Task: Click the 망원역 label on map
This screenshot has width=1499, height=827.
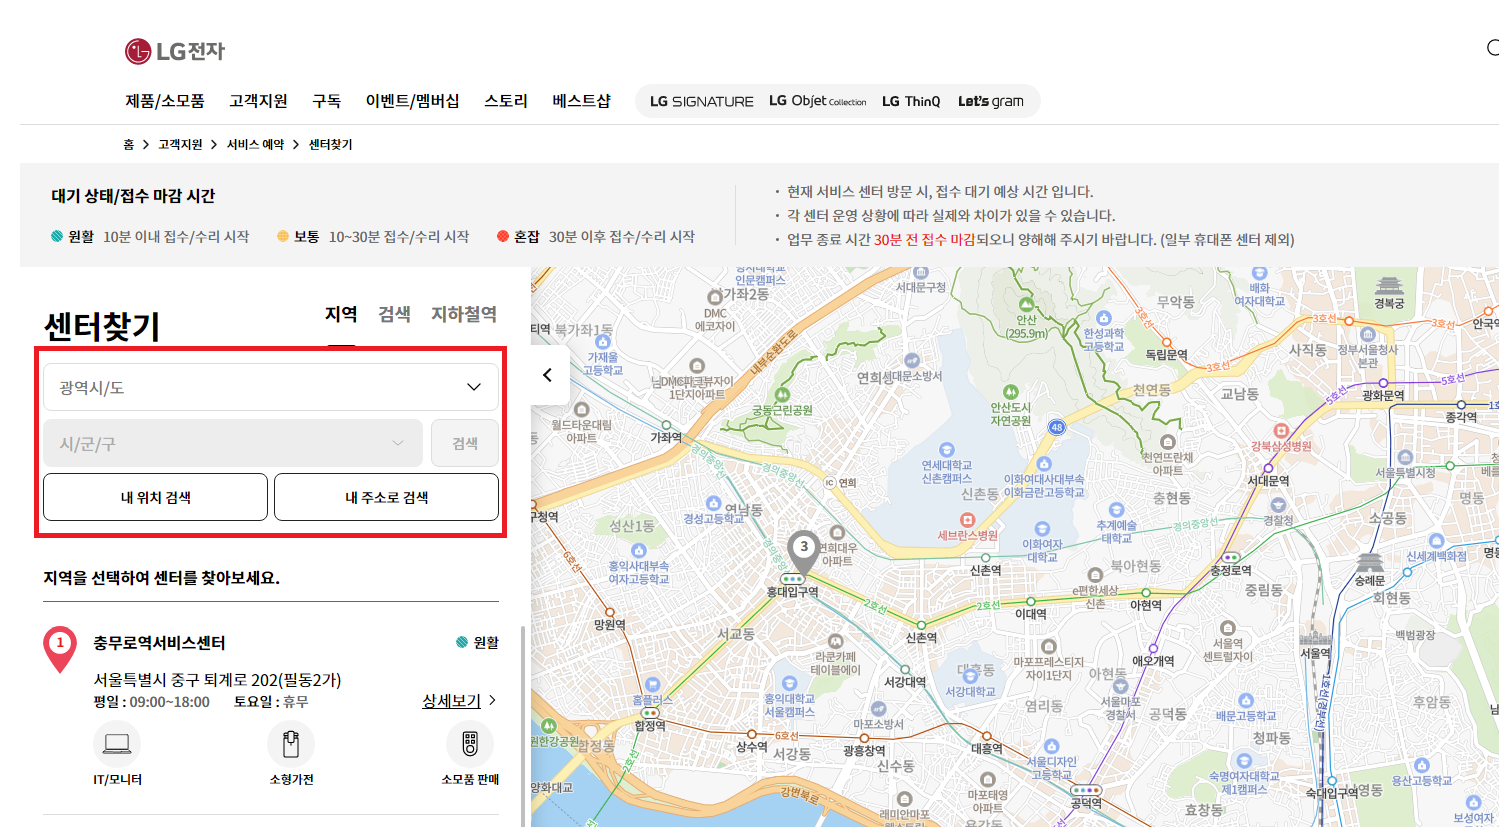Action: [x=609, y=625]
